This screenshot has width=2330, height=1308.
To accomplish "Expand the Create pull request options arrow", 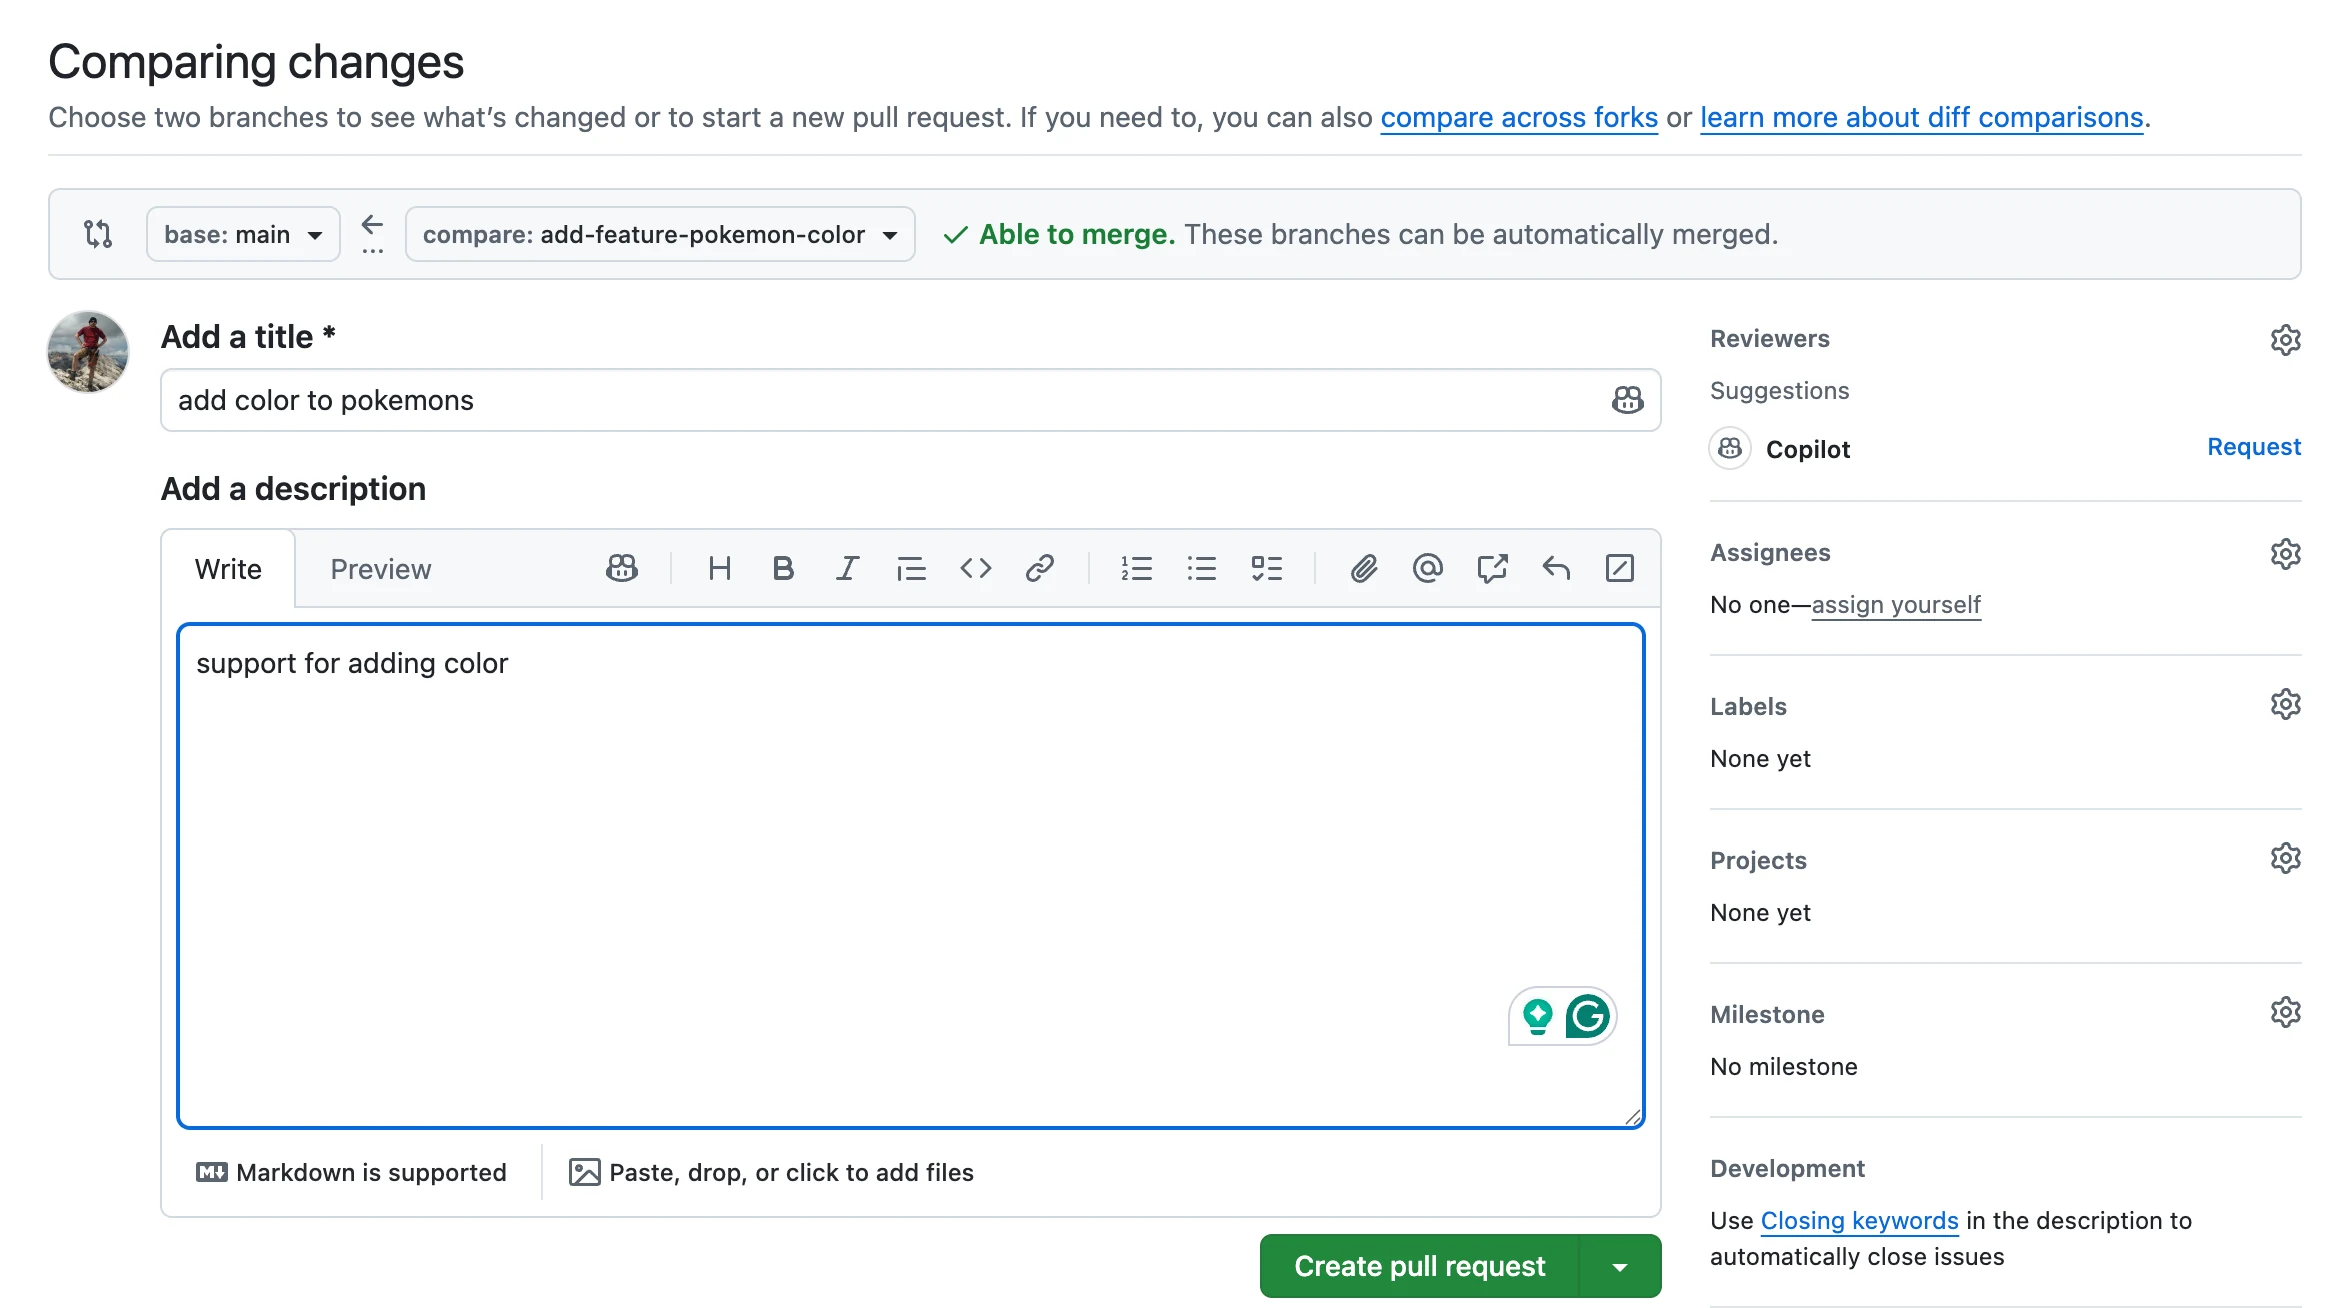I will pos(1620,1266).
